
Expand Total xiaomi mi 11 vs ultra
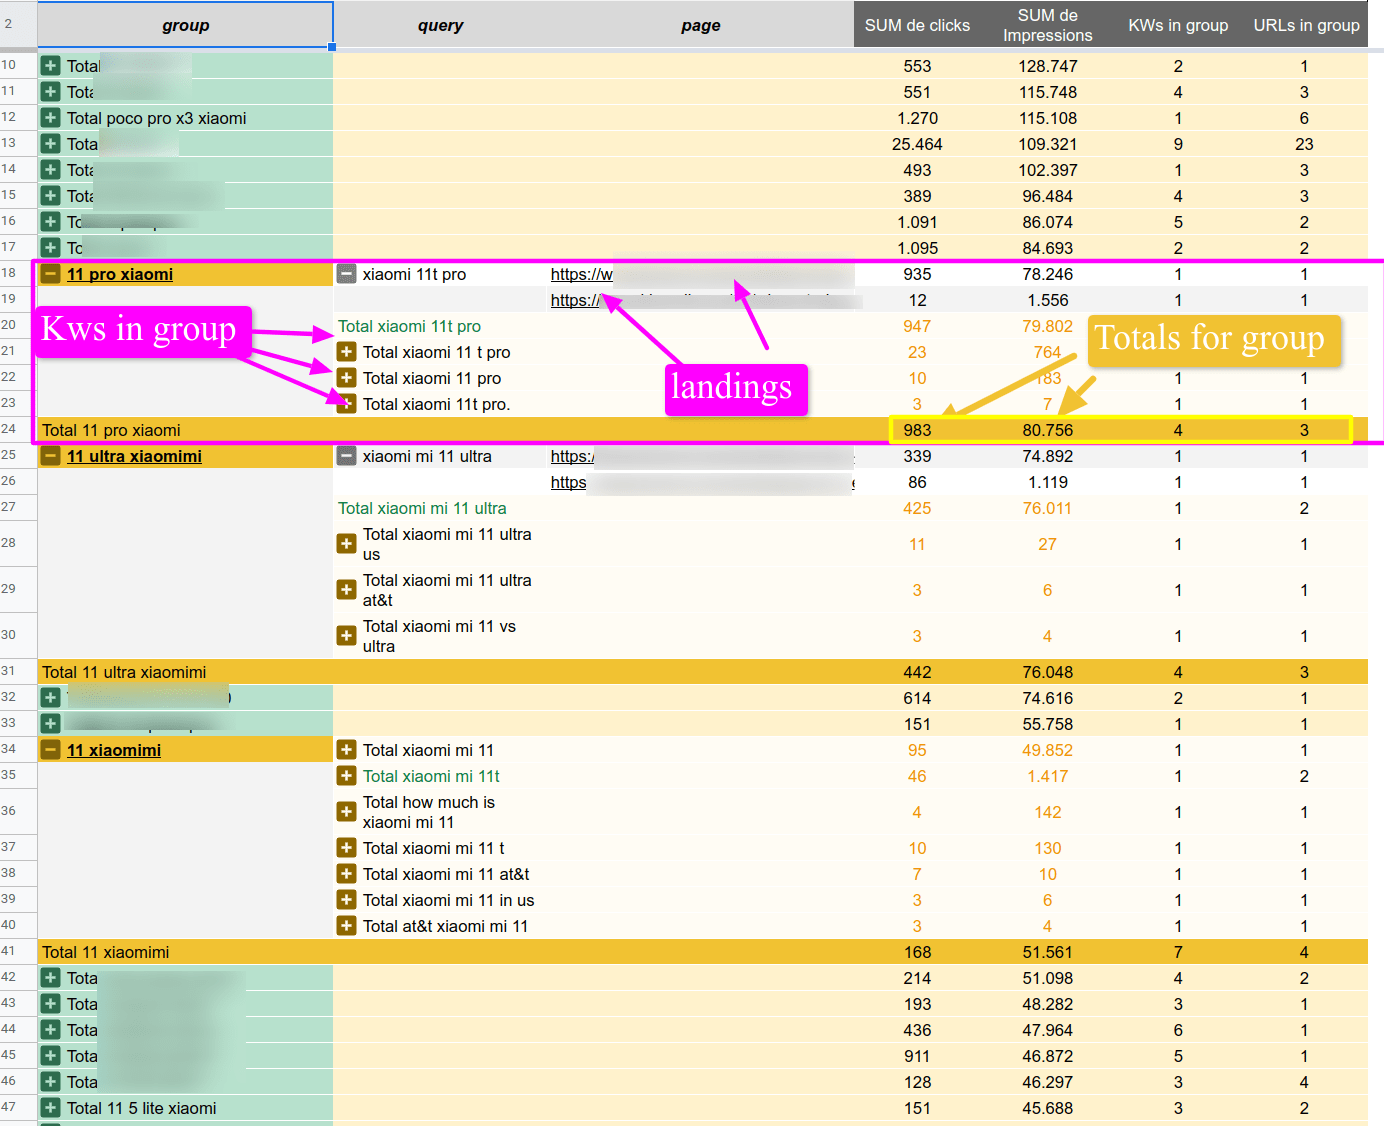(347, 636)
